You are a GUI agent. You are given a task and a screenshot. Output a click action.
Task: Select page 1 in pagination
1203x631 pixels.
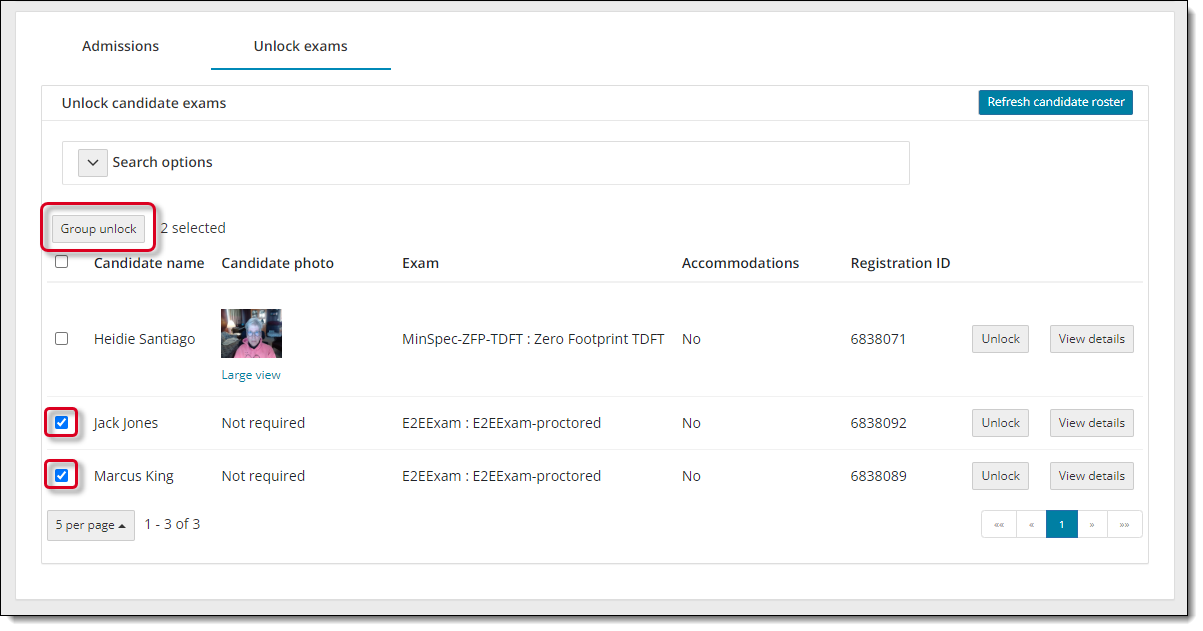pyautogui.click(x=1061, y=524)
